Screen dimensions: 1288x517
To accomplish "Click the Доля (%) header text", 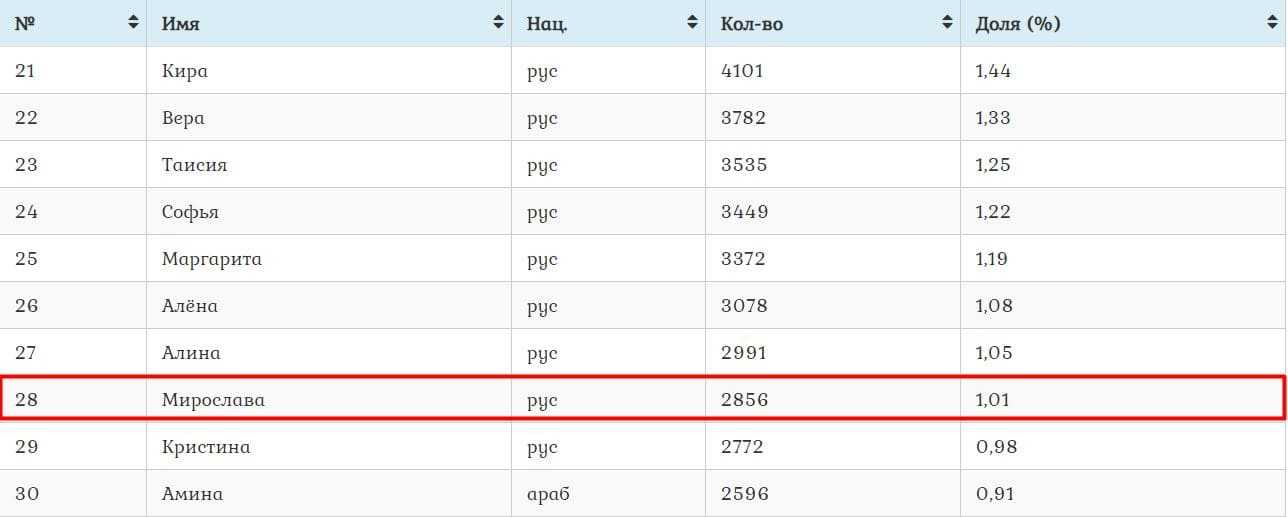I will (x=1017, y=24).
